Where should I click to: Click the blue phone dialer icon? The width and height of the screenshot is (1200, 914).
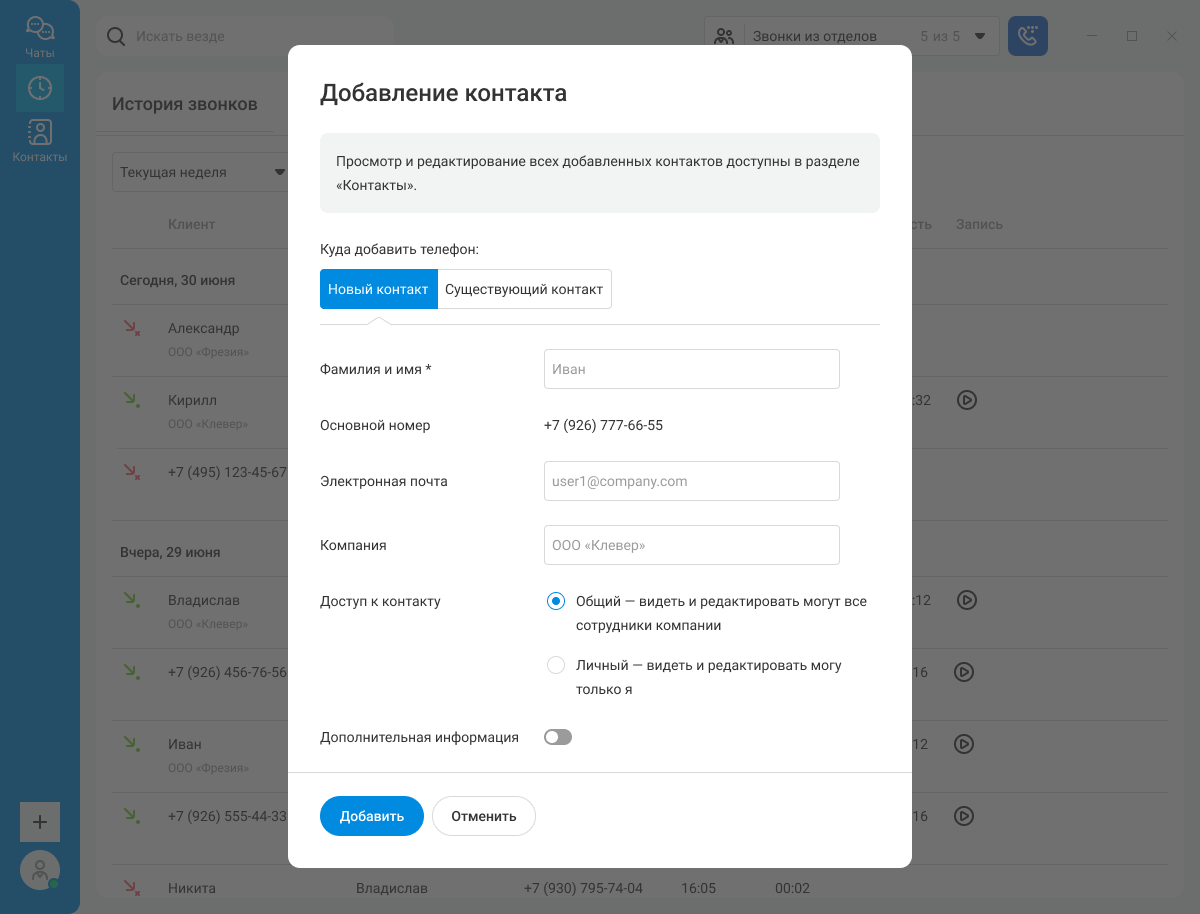coord(1028,36)
